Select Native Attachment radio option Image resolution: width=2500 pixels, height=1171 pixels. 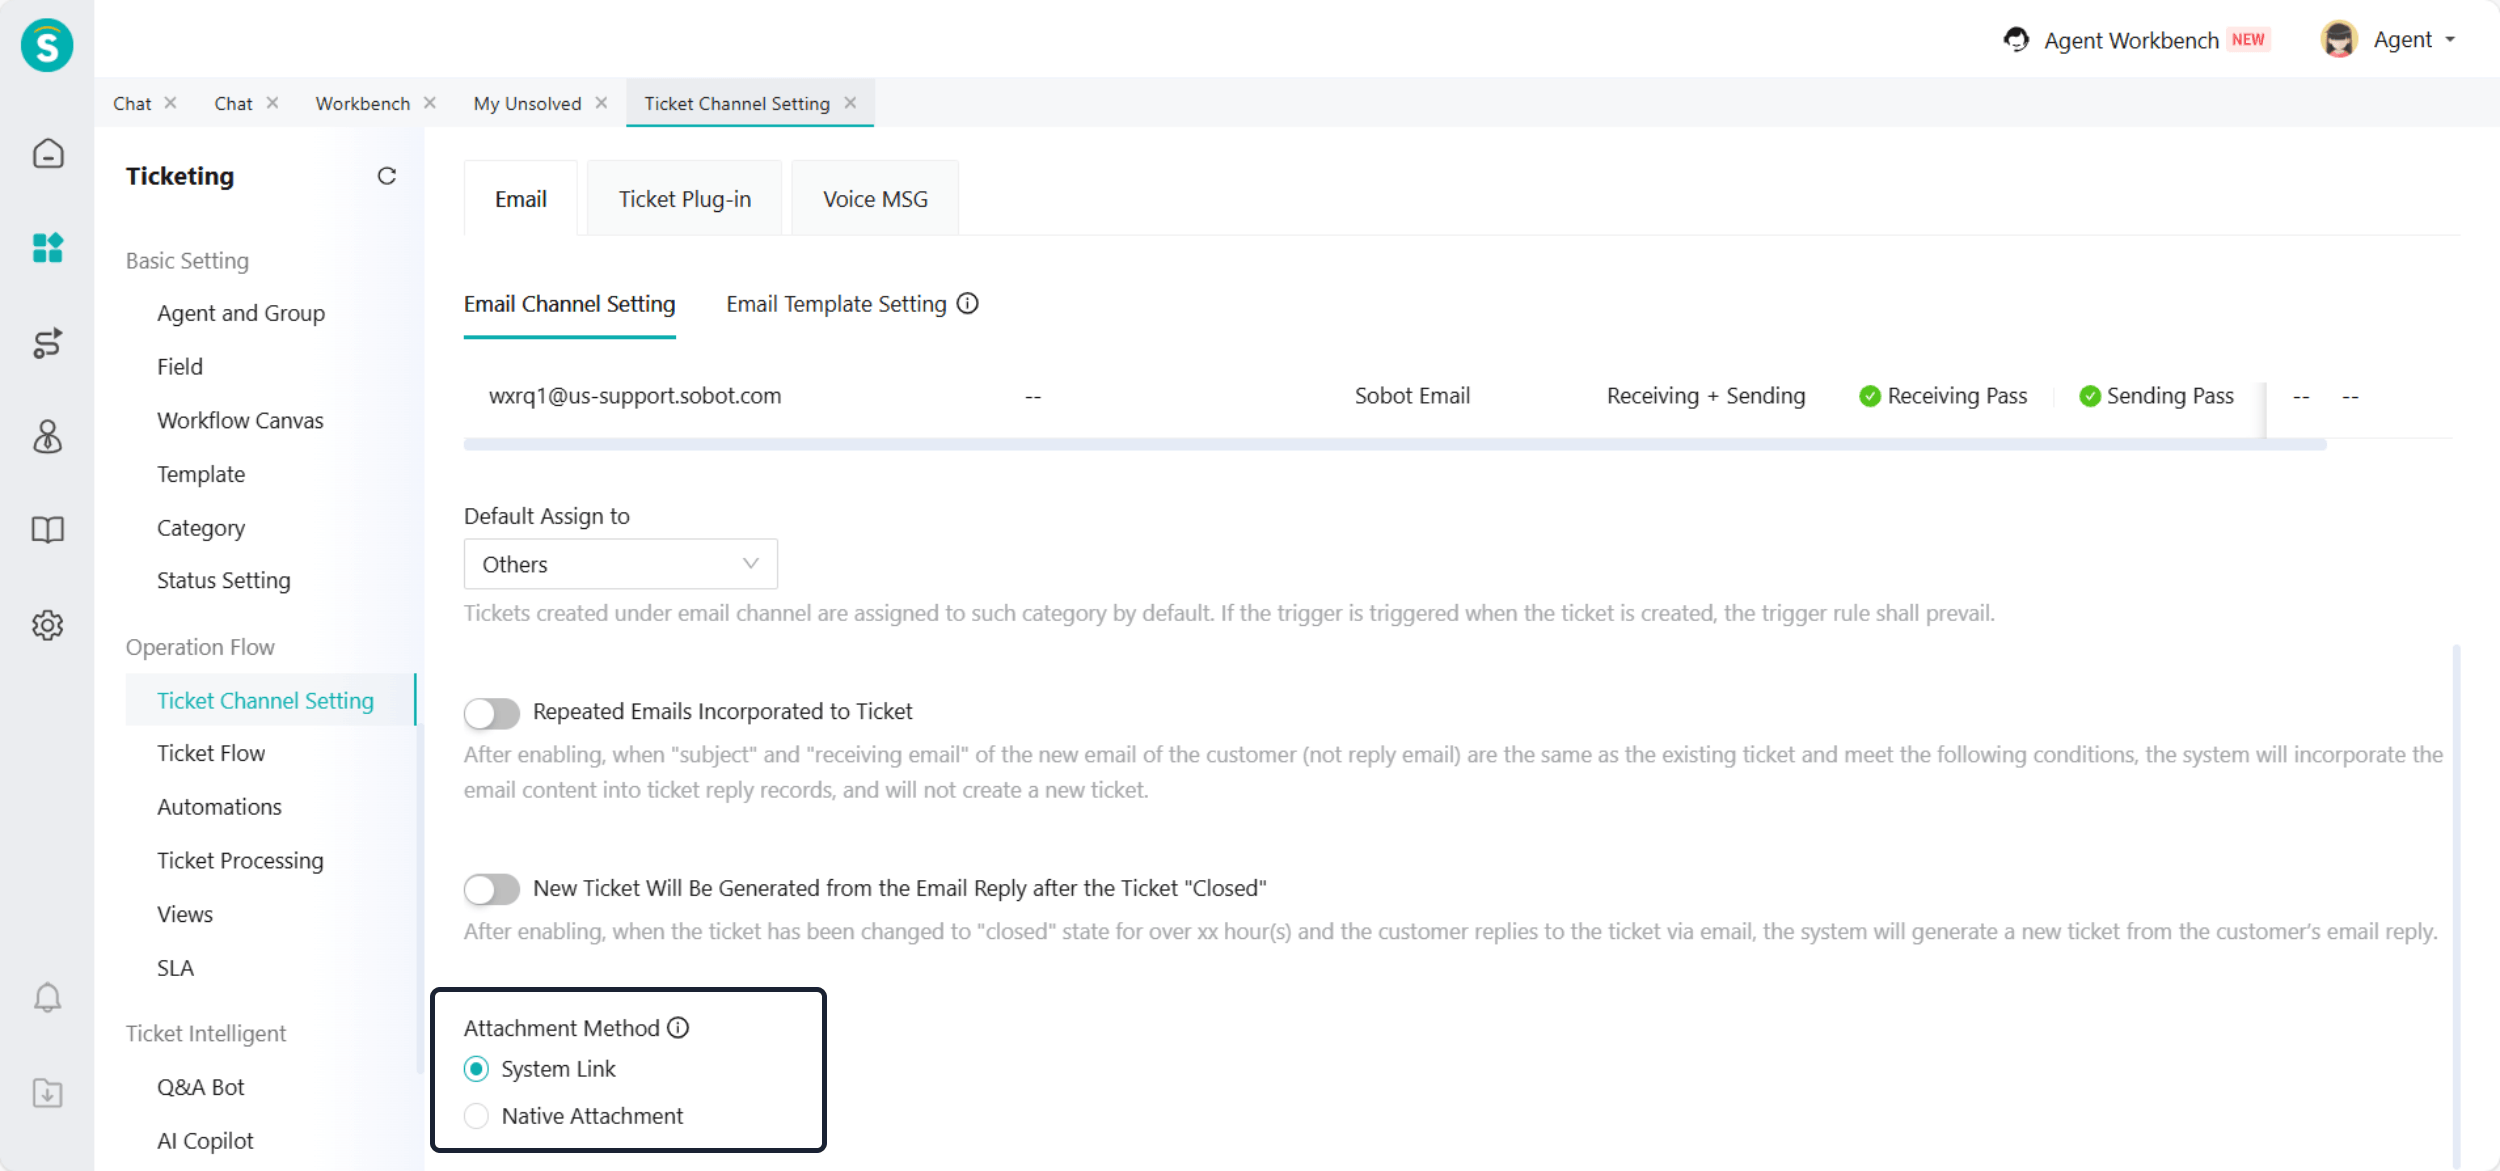click(x=477, y=1115)
